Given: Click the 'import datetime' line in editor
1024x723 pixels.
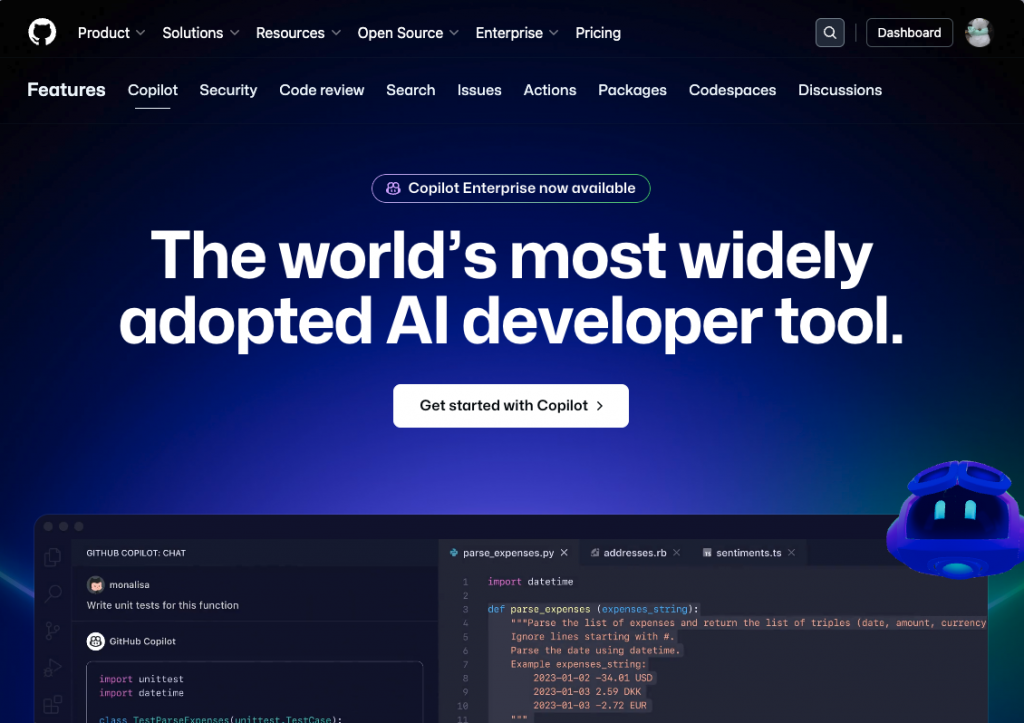Looking at the screenshot, I should click(530, 581).
